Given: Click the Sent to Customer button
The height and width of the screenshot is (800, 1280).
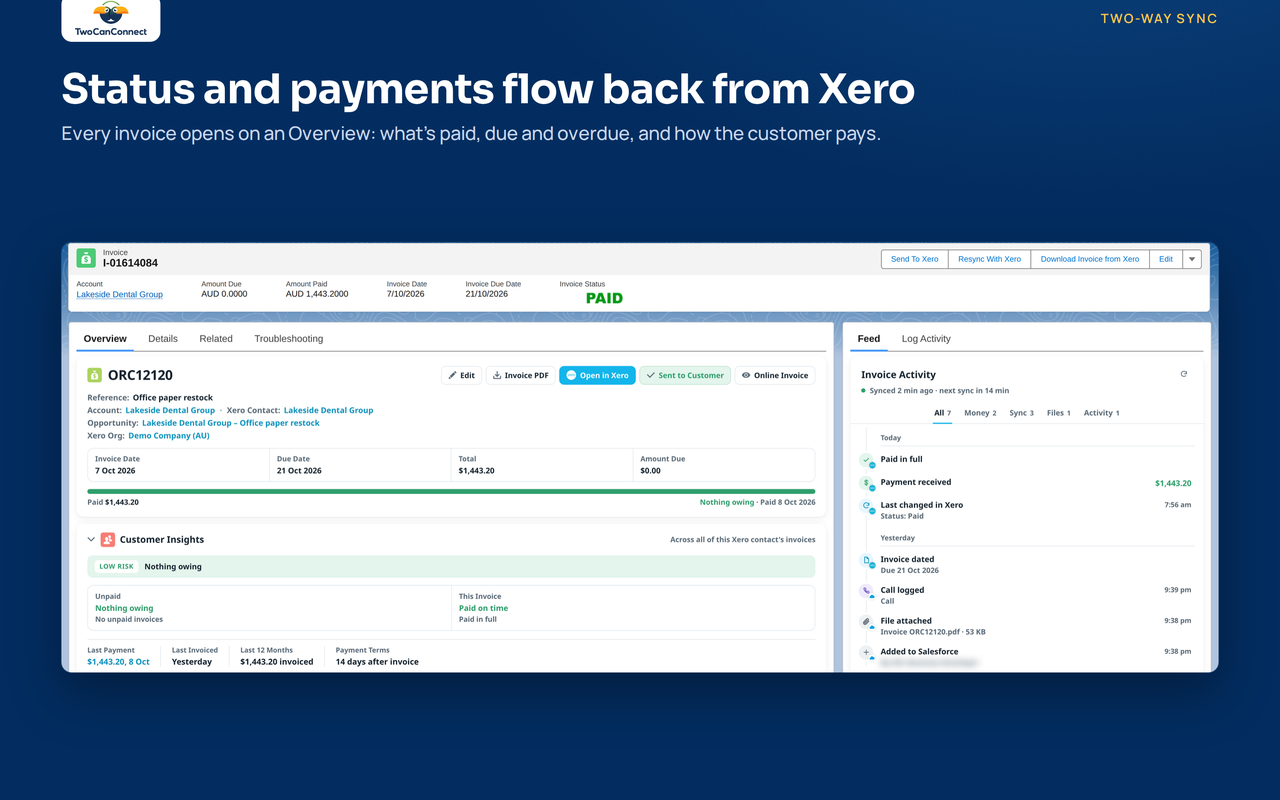Looking at the screenshot, I should (x=685, y=375).
